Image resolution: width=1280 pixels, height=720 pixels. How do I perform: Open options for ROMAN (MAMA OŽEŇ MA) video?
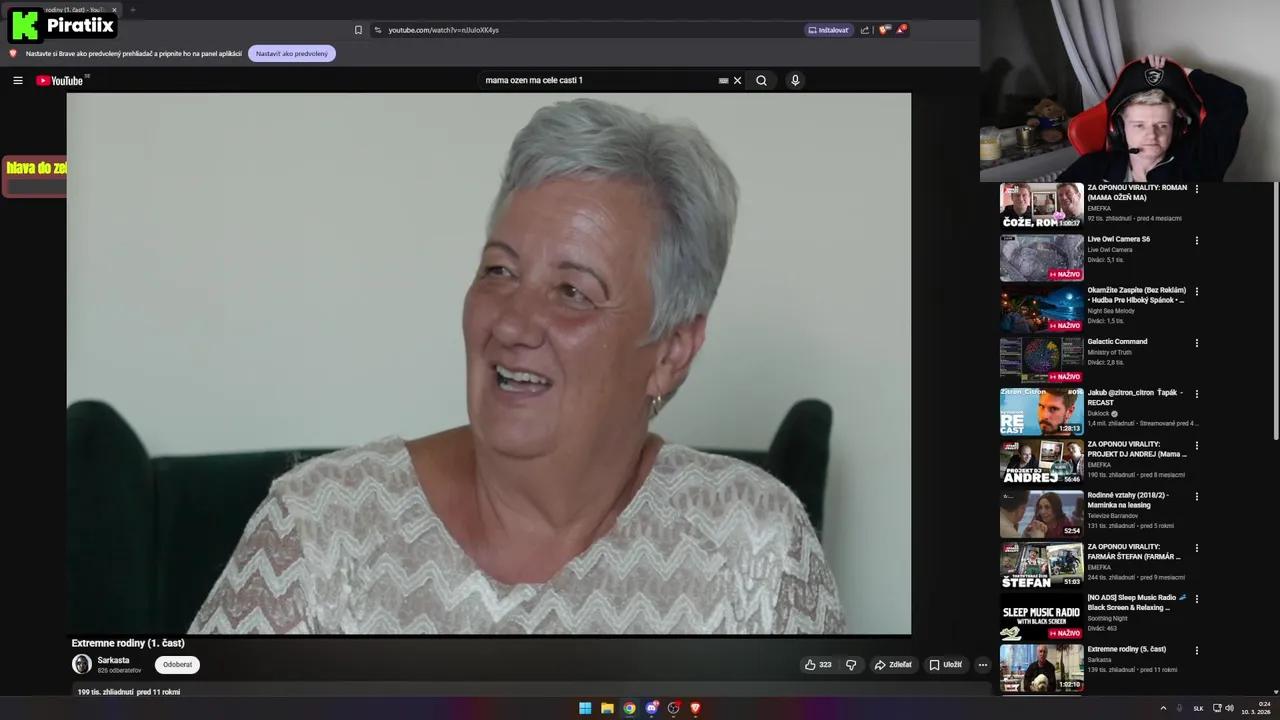(x=1196, y=189)
